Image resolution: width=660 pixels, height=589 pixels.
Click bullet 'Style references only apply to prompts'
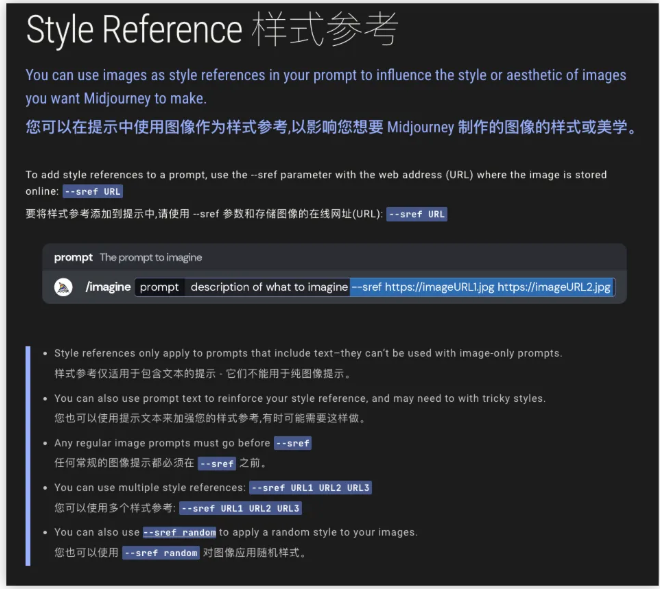pyautogui.click(x=308, y=353)
